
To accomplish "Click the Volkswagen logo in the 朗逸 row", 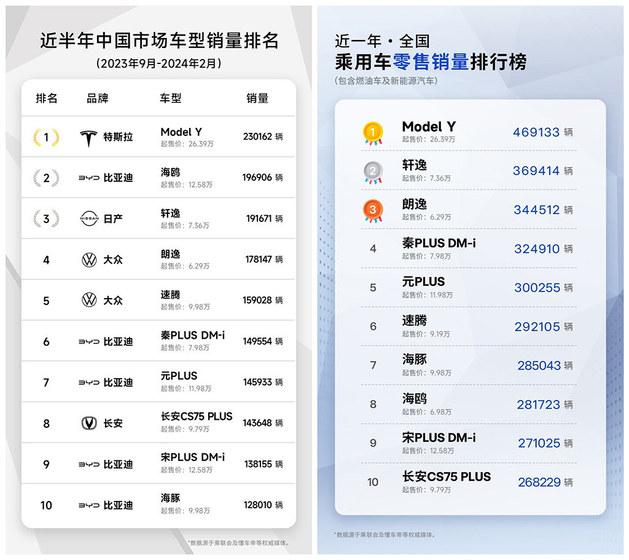I will (x=89, y=260).
